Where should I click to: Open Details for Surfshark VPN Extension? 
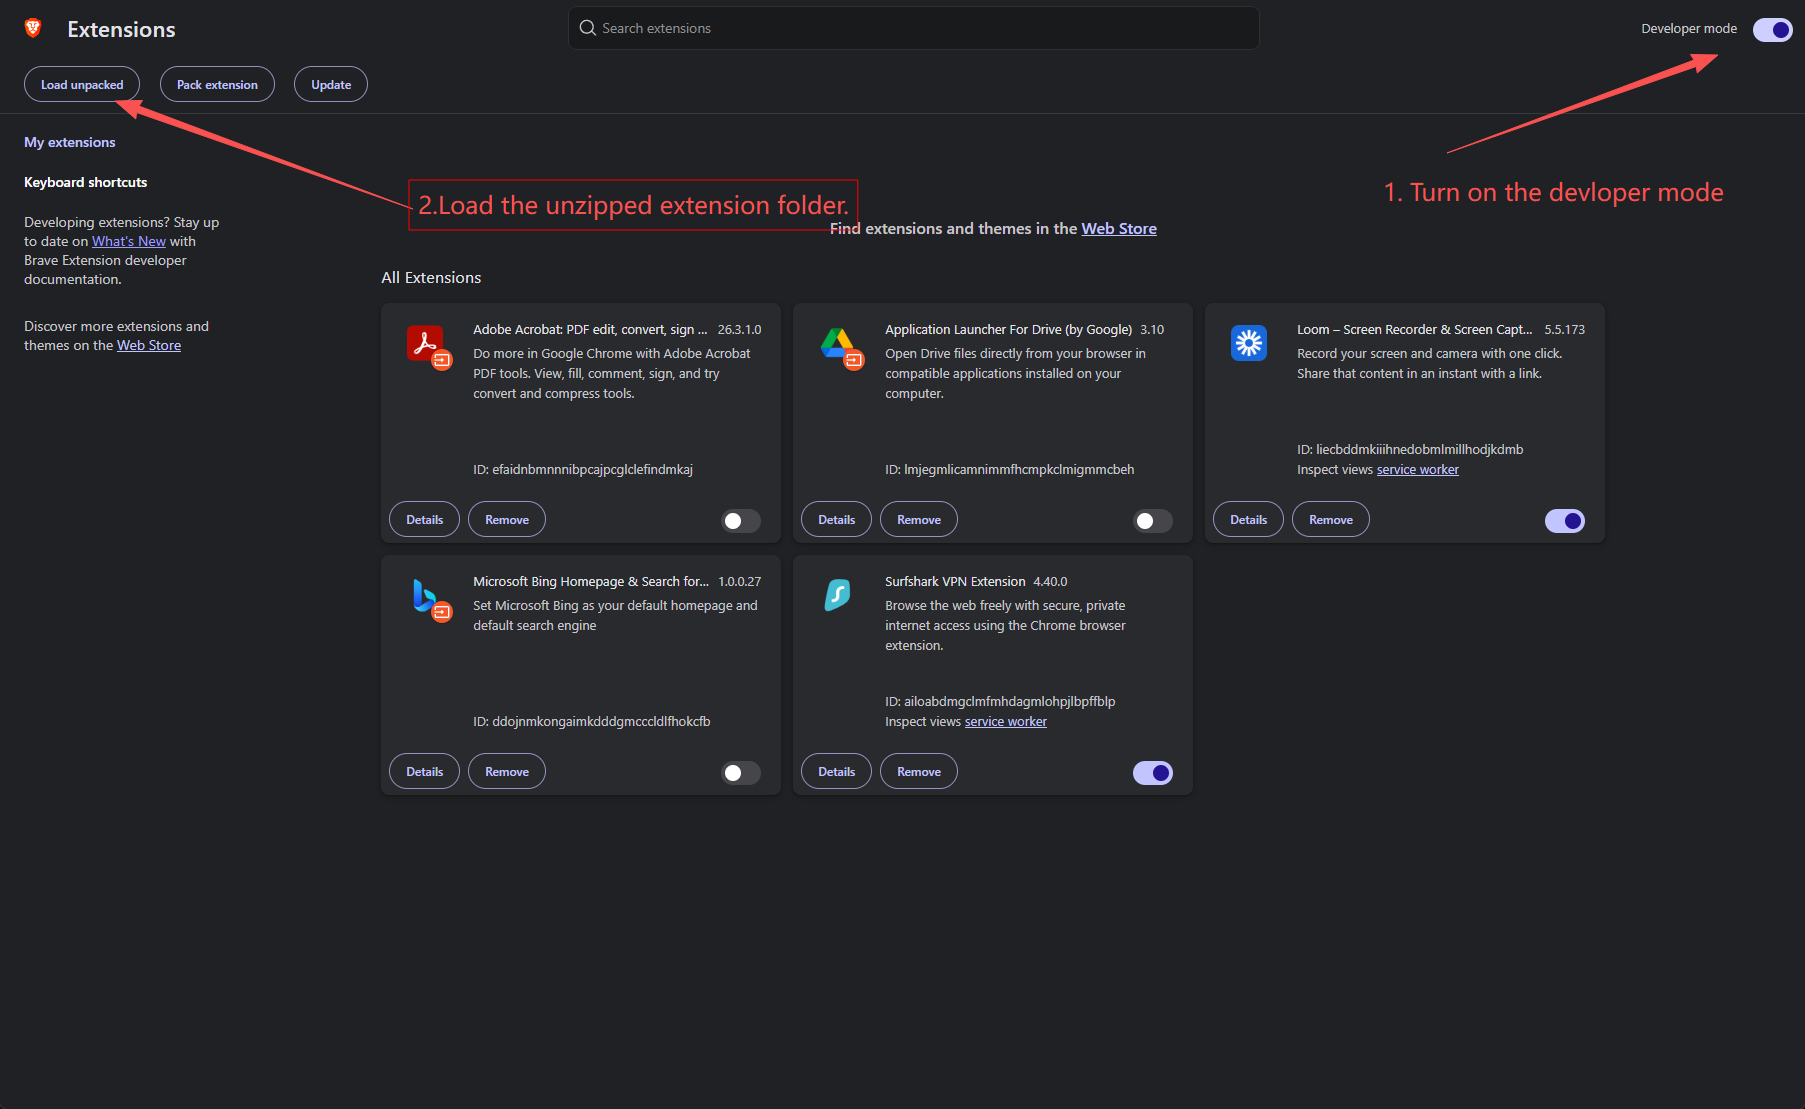click(x=836, y=772)
